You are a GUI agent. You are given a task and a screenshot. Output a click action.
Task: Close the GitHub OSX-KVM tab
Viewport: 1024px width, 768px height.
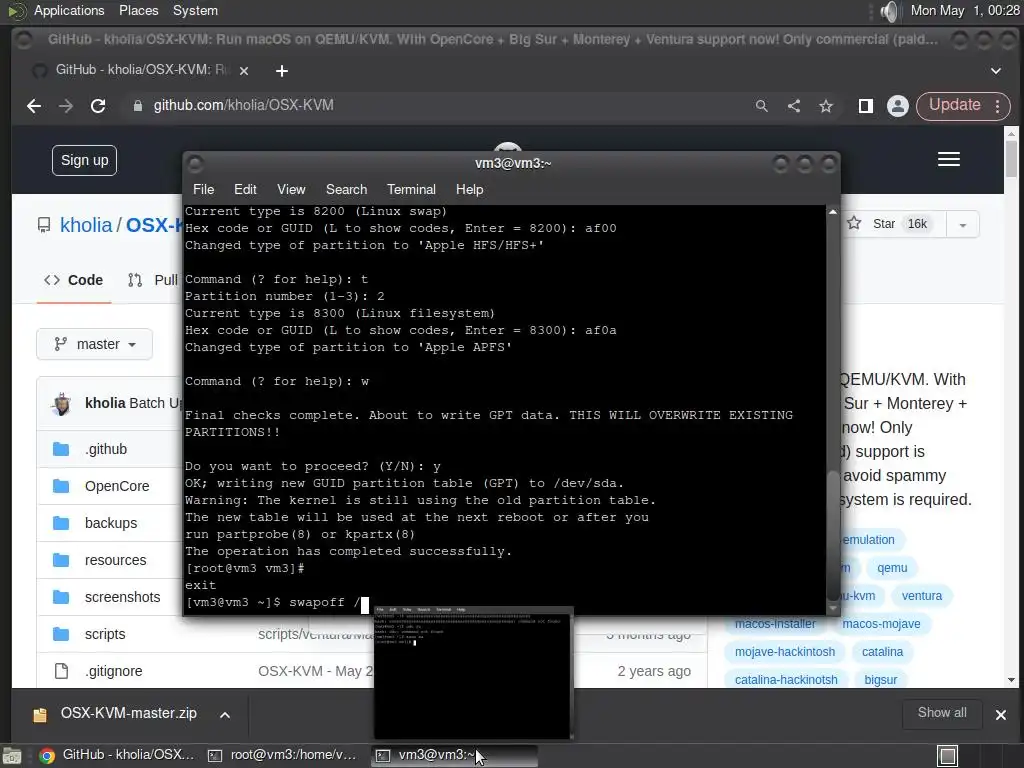(x=244, y=71)
